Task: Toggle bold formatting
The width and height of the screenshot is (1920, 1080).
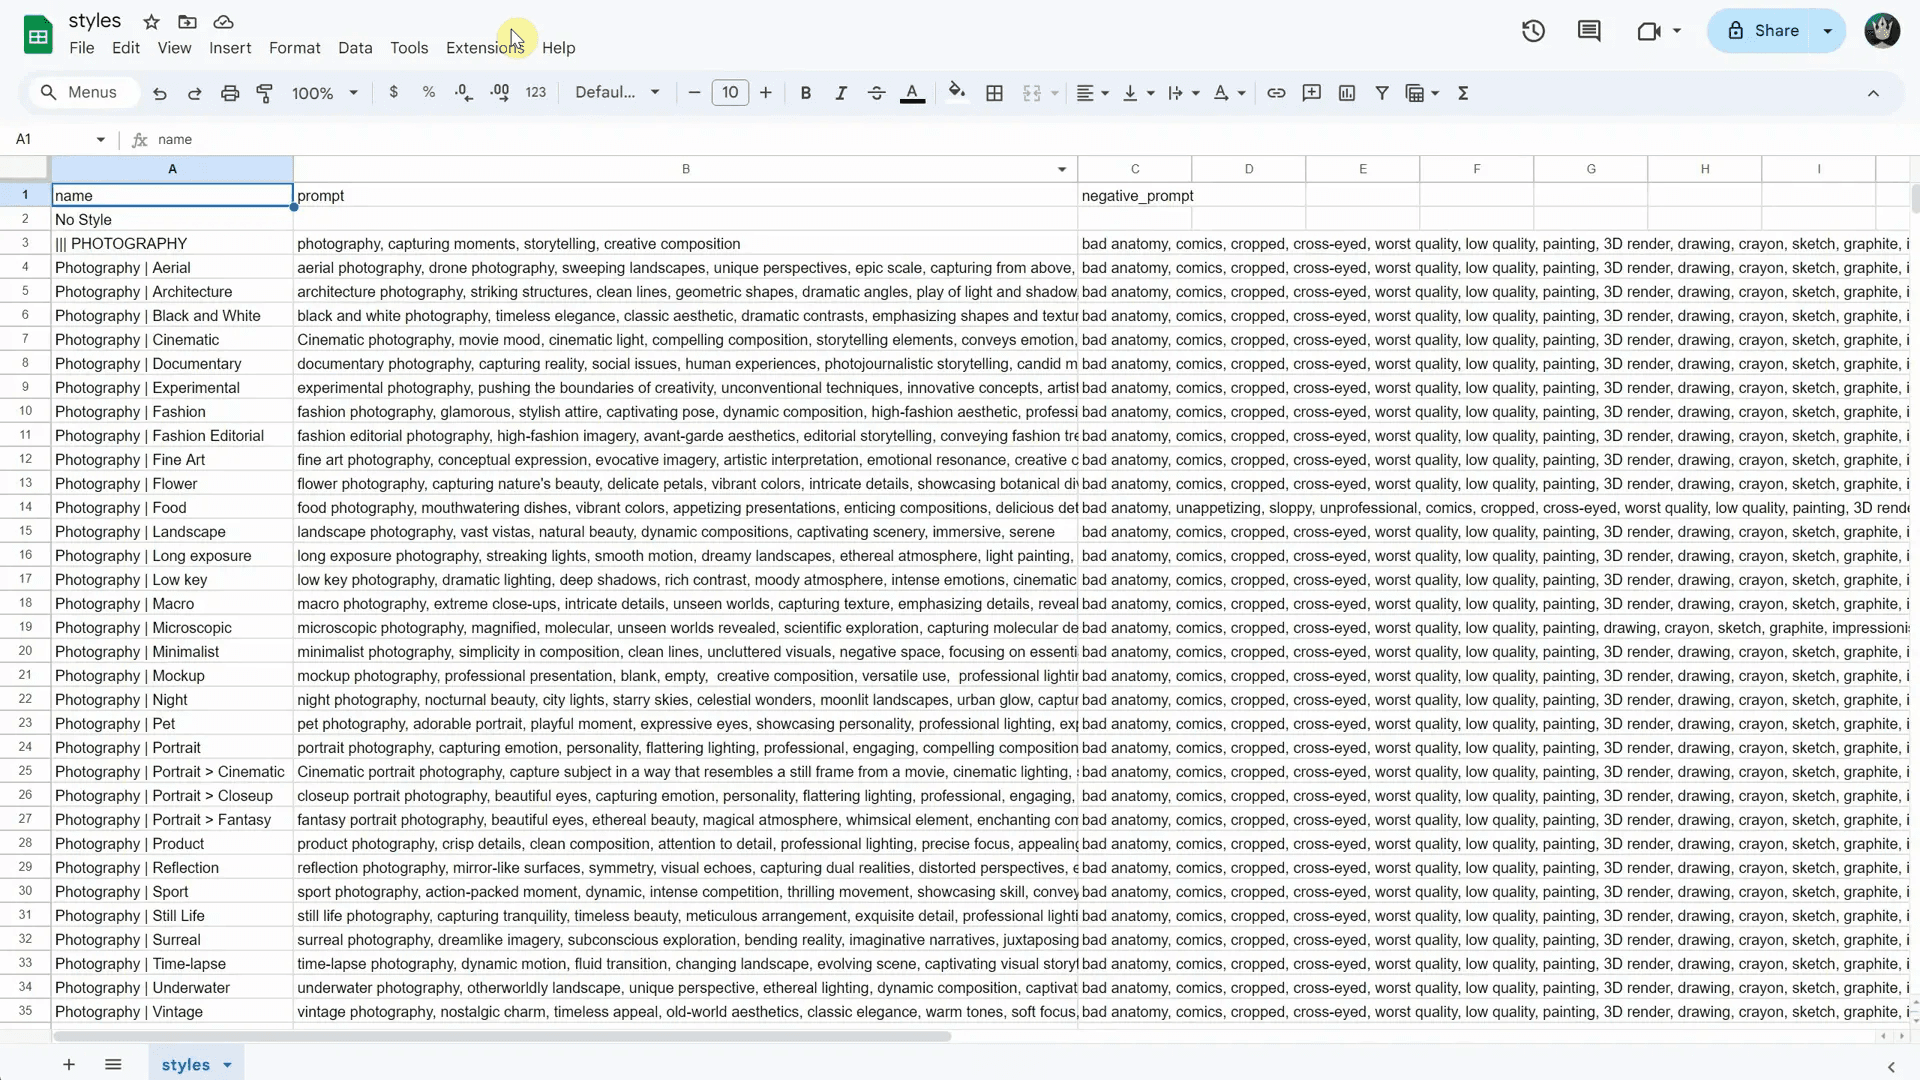Action: [x=806, y=92]
